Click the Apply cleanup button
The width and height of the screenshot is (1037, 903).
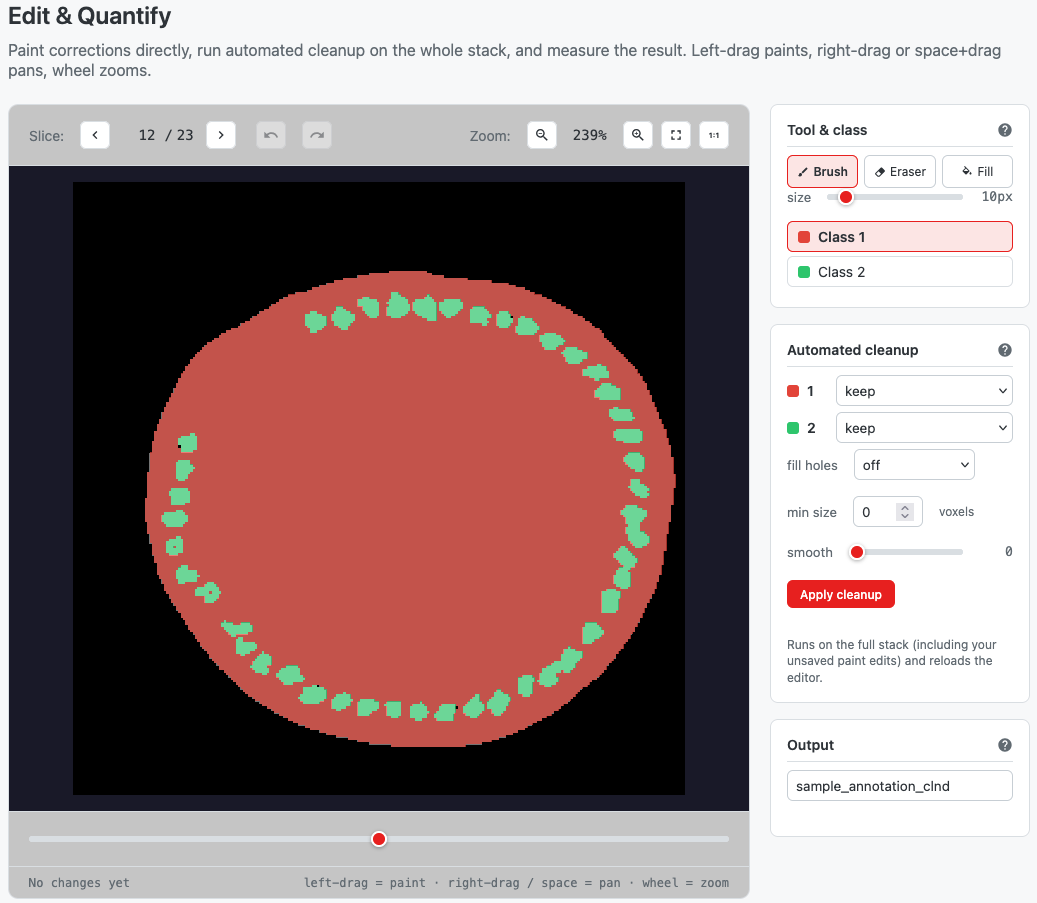click(x=841, y=594)
